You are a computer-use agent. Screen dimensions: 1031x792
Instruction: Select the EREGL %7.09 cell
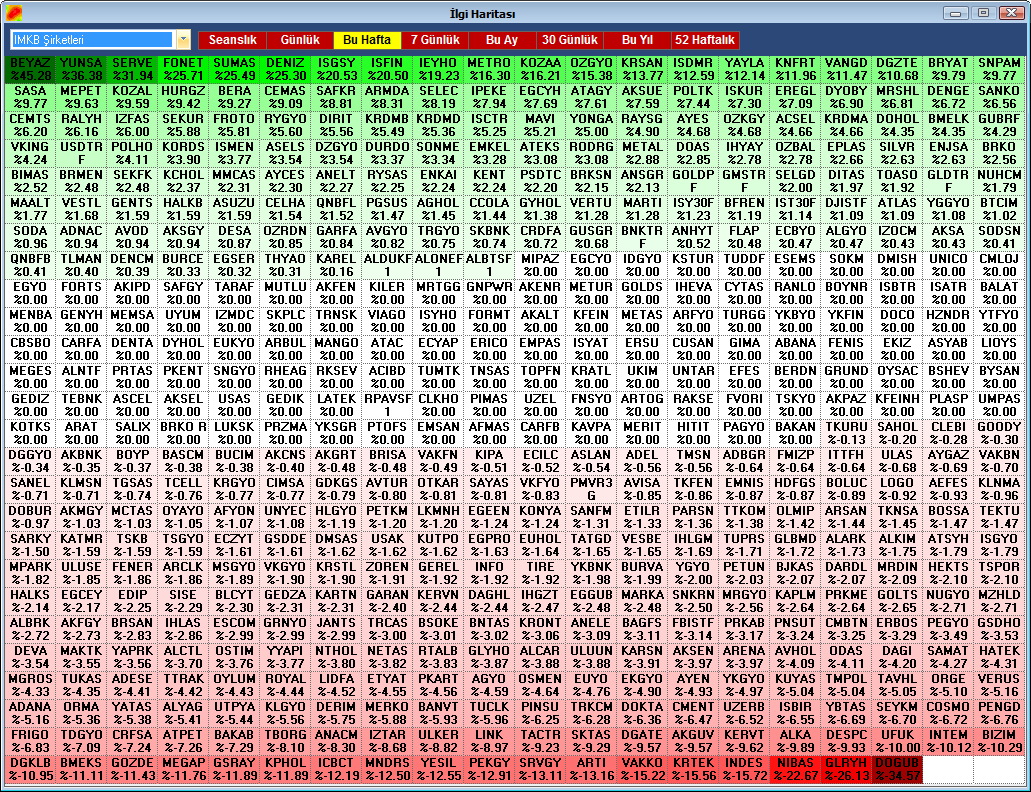point(796,97)
